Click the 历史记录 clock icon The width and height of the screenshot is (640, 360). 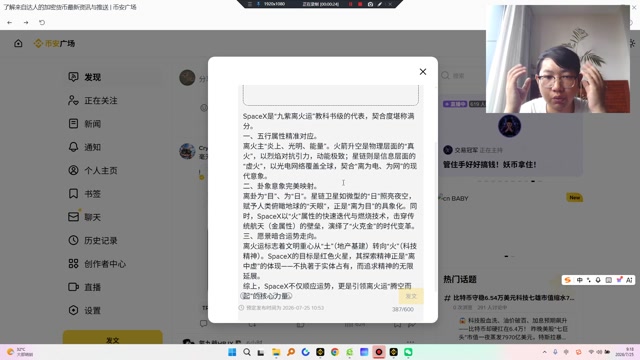(x=73, y=240)
